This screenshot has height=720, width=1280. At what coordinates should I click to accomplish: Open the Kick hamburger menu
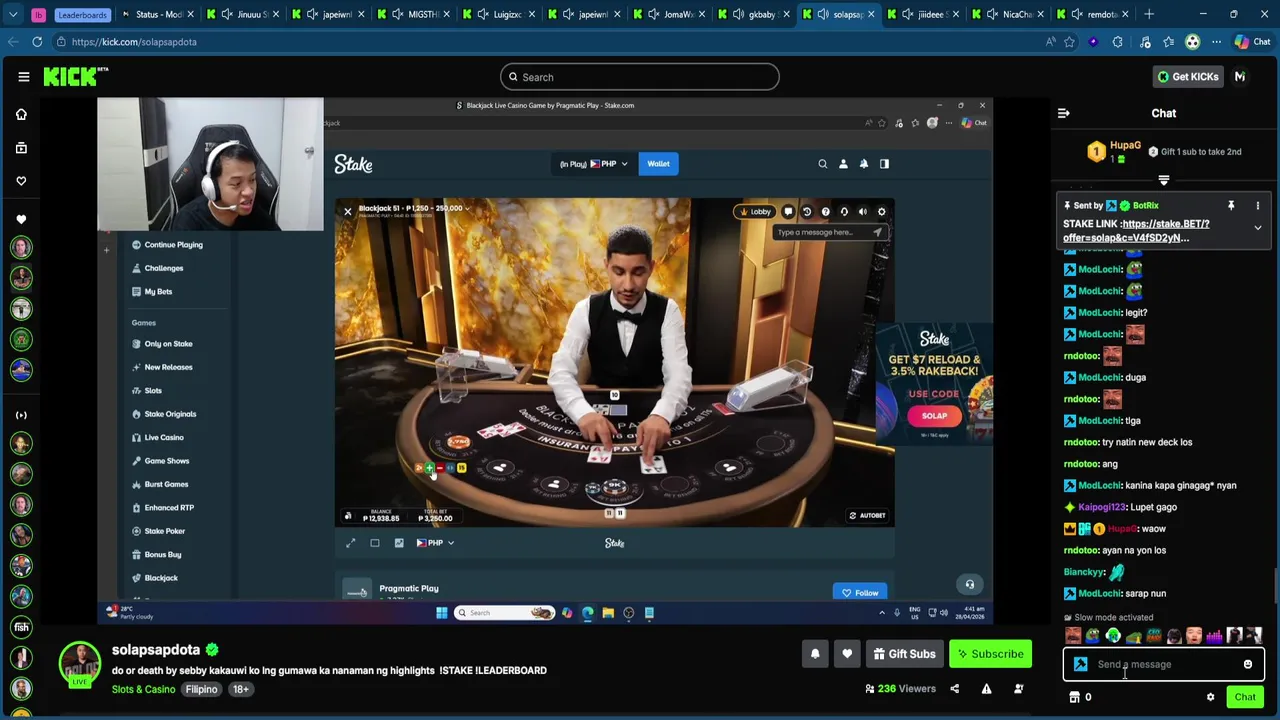click(24, 77)
